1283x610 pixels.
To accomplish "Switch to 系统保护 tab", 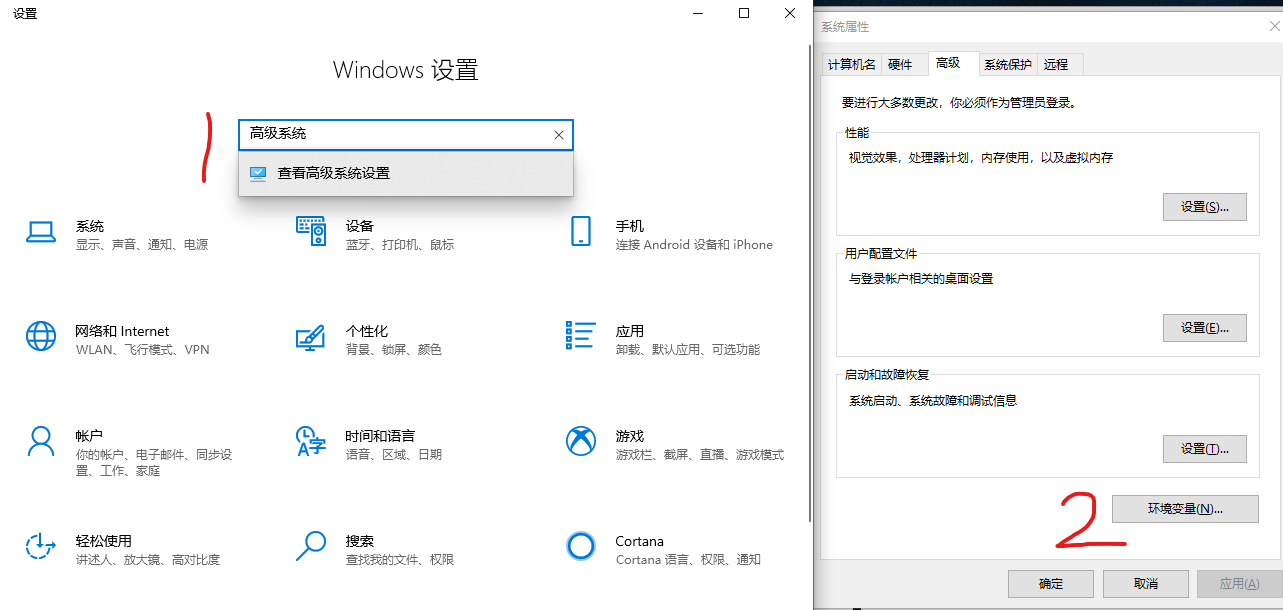I will [x=1008, y=64].
